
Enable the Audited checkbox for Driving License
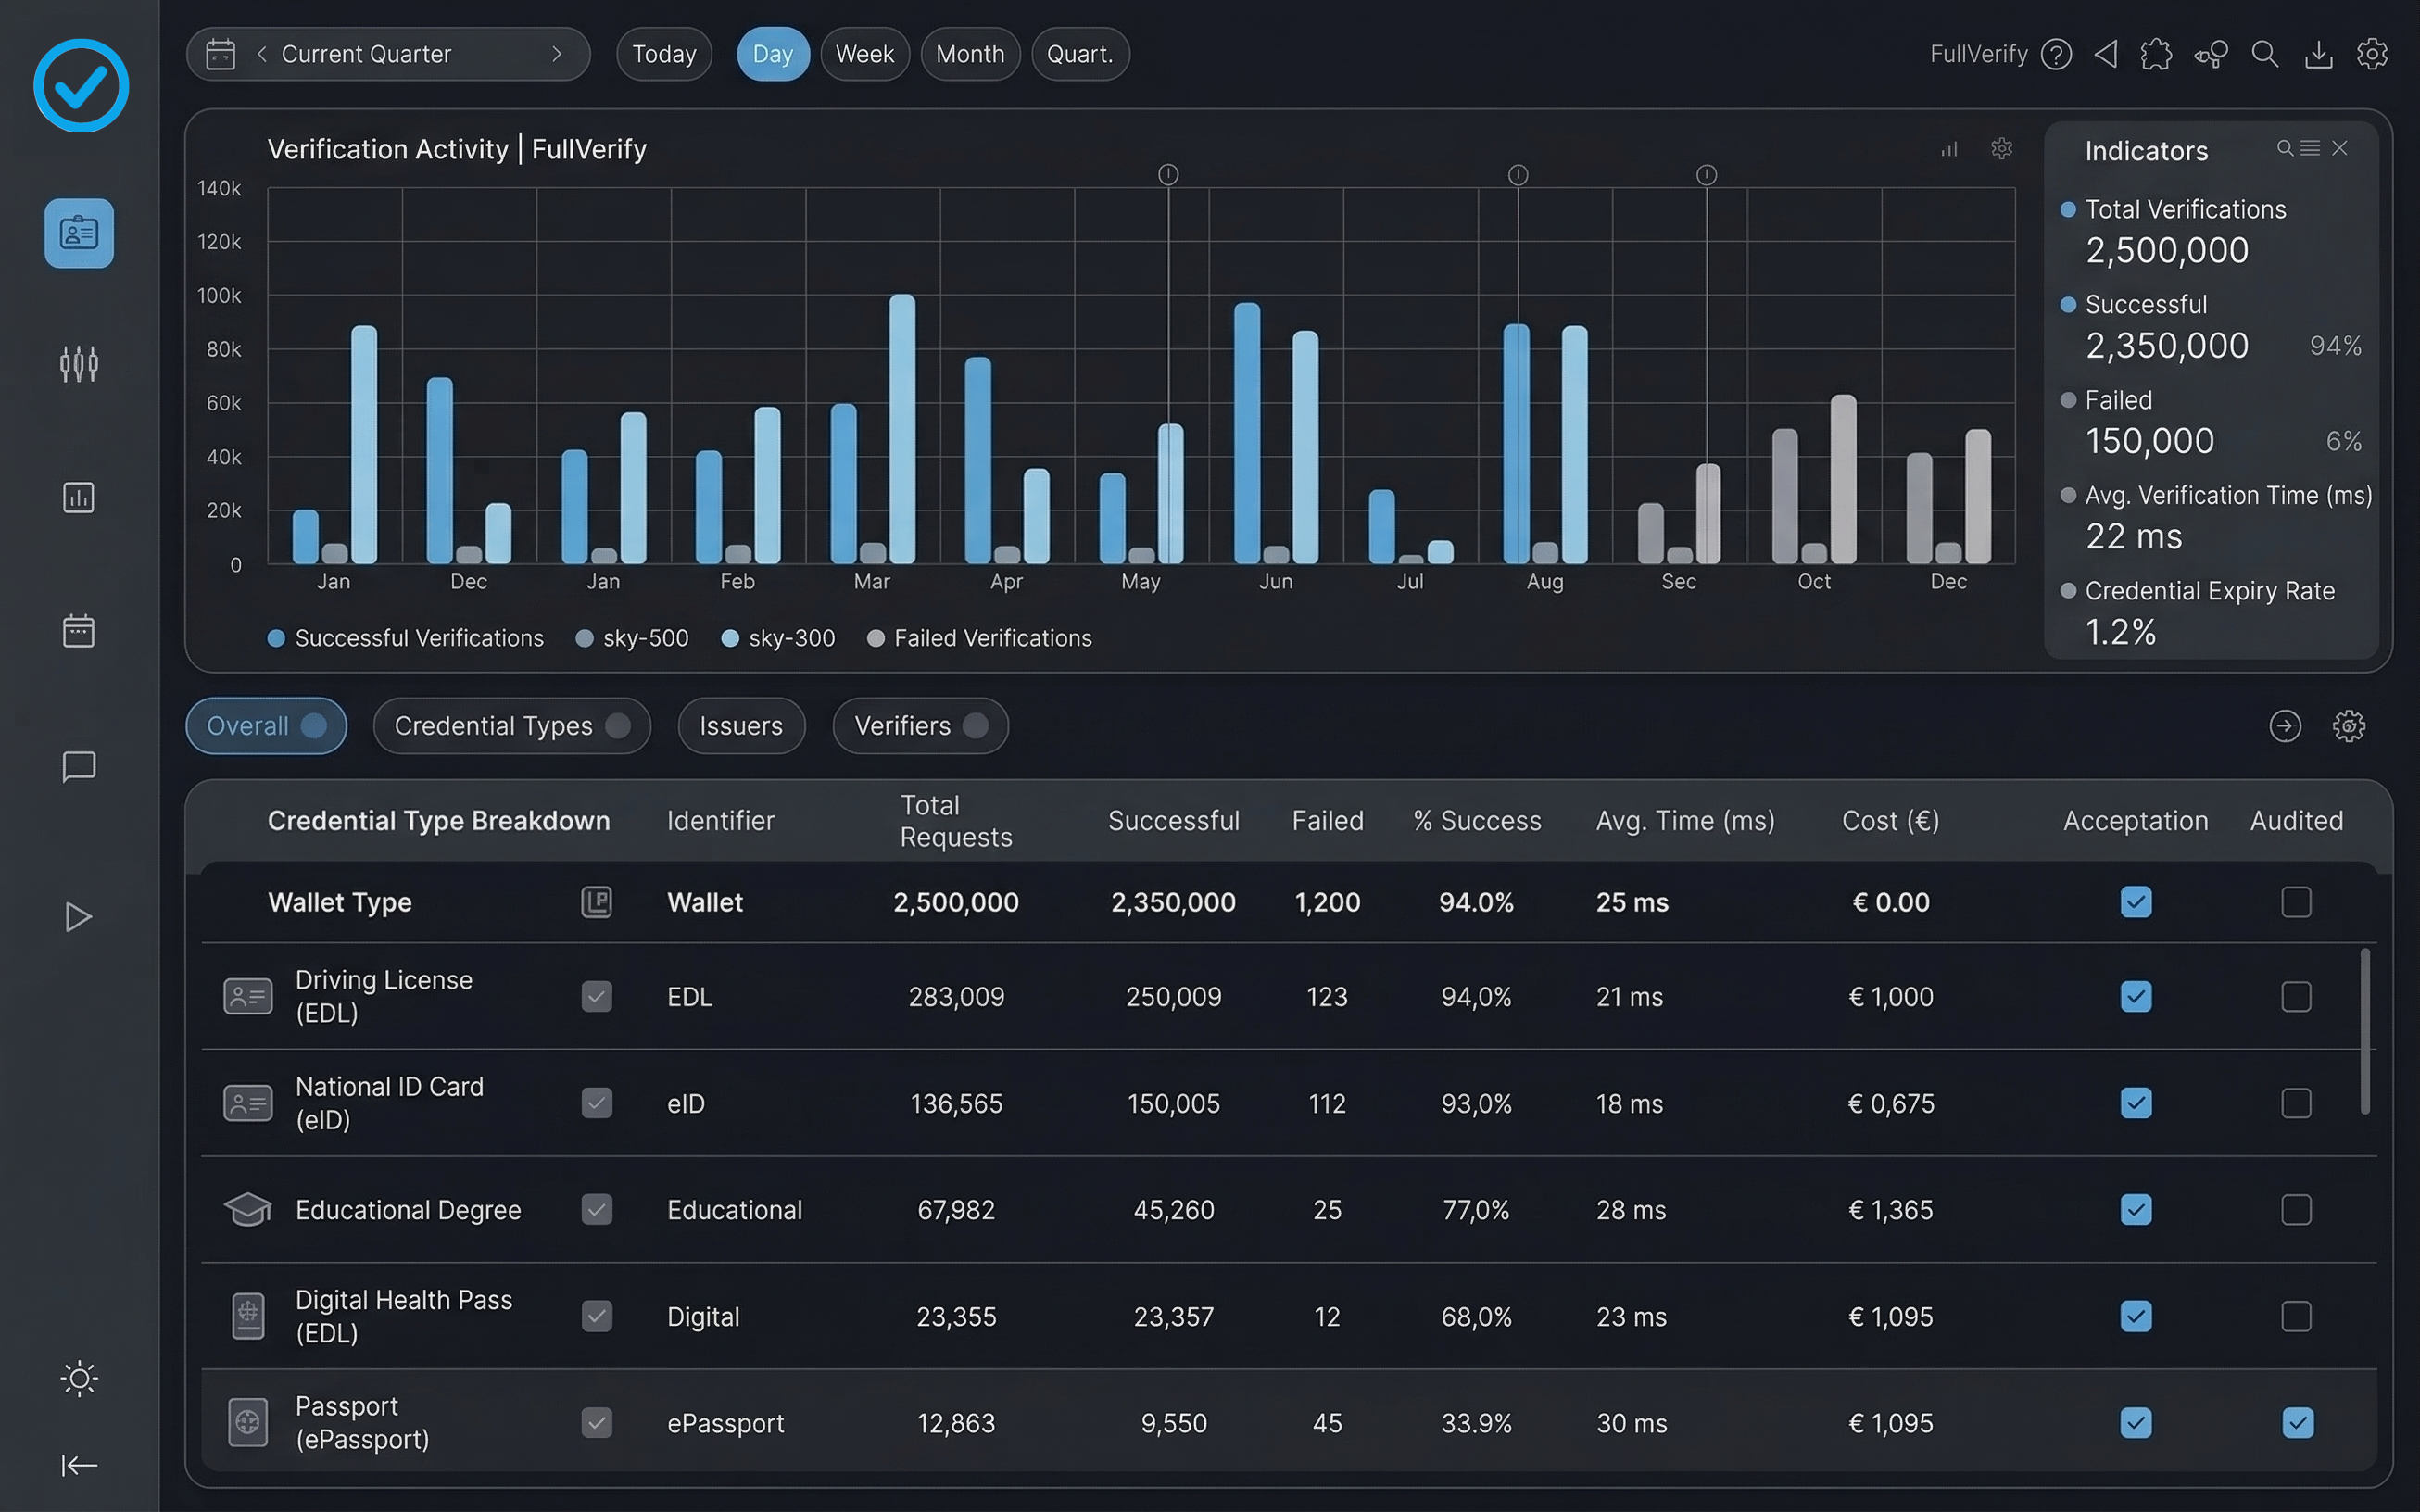click(2296, 996)
